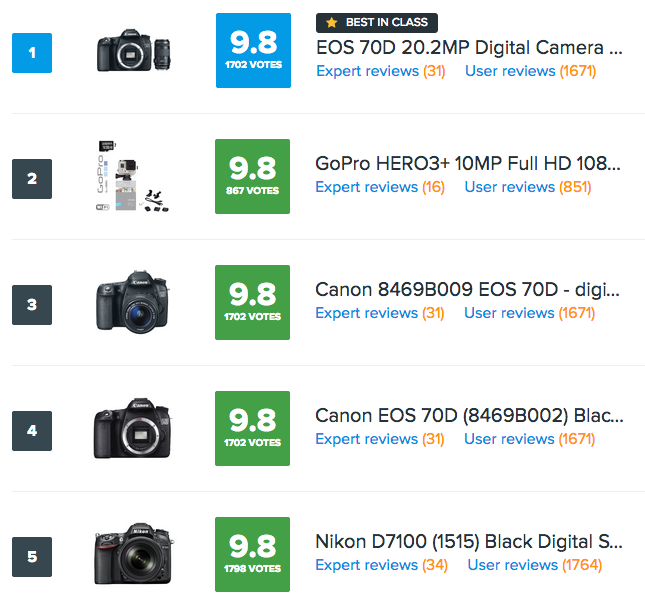Open the Canon 8469B009 EOS 70D title
The image size is (645, 613).
(x=468, y=290)
